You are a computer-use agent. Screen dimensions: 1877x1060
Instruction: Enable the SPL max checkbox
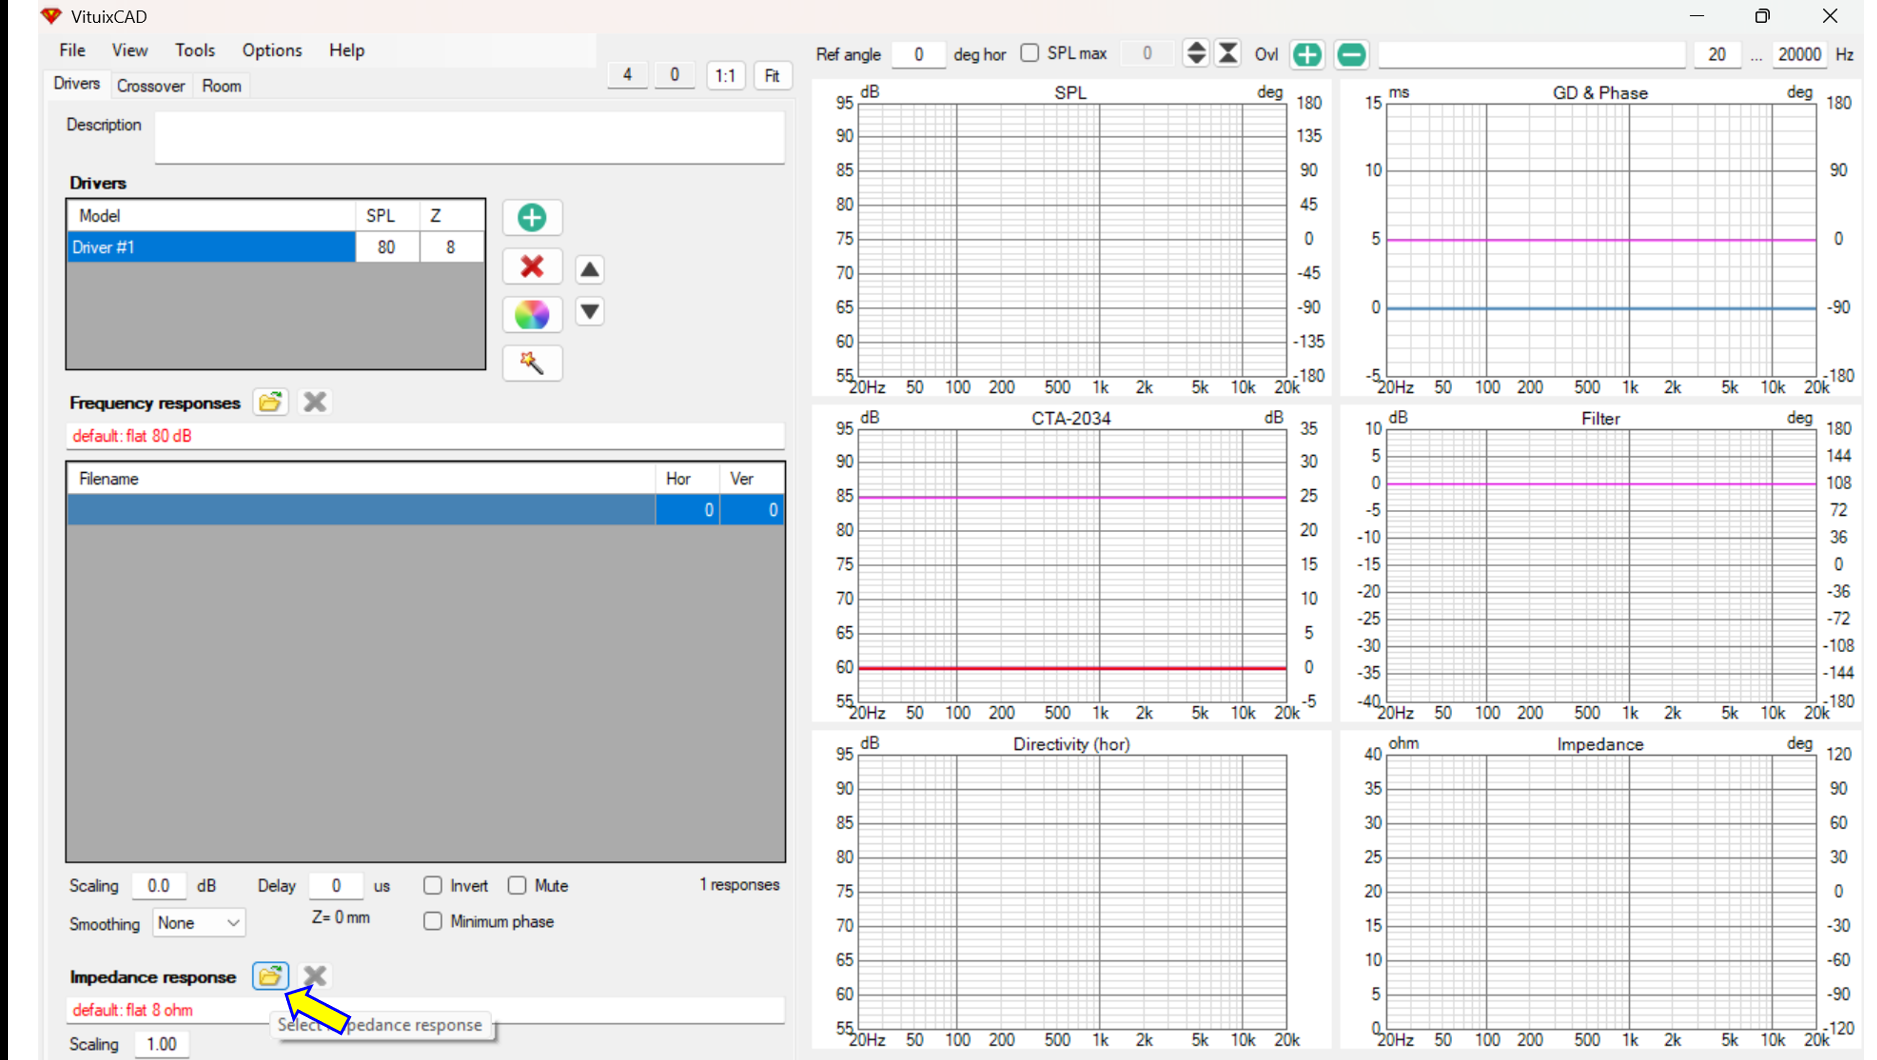tap(1030, 53)
